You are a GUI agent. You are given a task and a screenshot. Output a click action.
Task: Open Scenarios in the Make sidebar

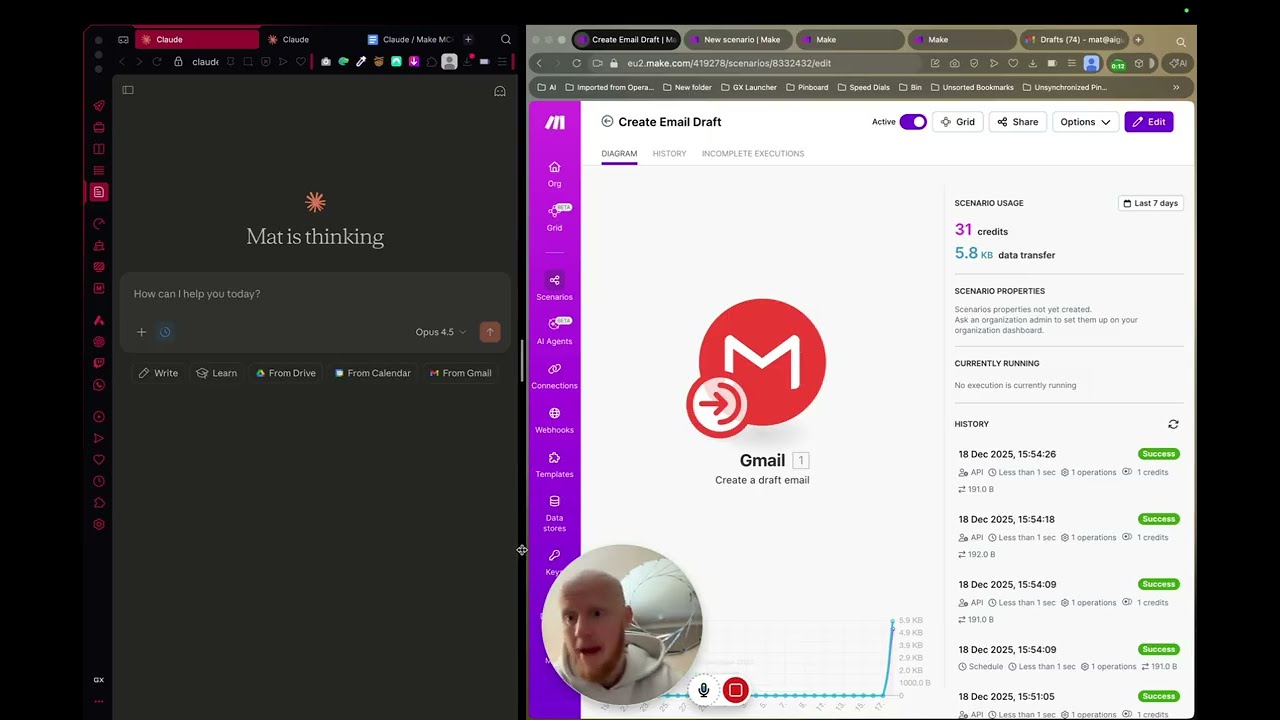click(x=554, y=287)
